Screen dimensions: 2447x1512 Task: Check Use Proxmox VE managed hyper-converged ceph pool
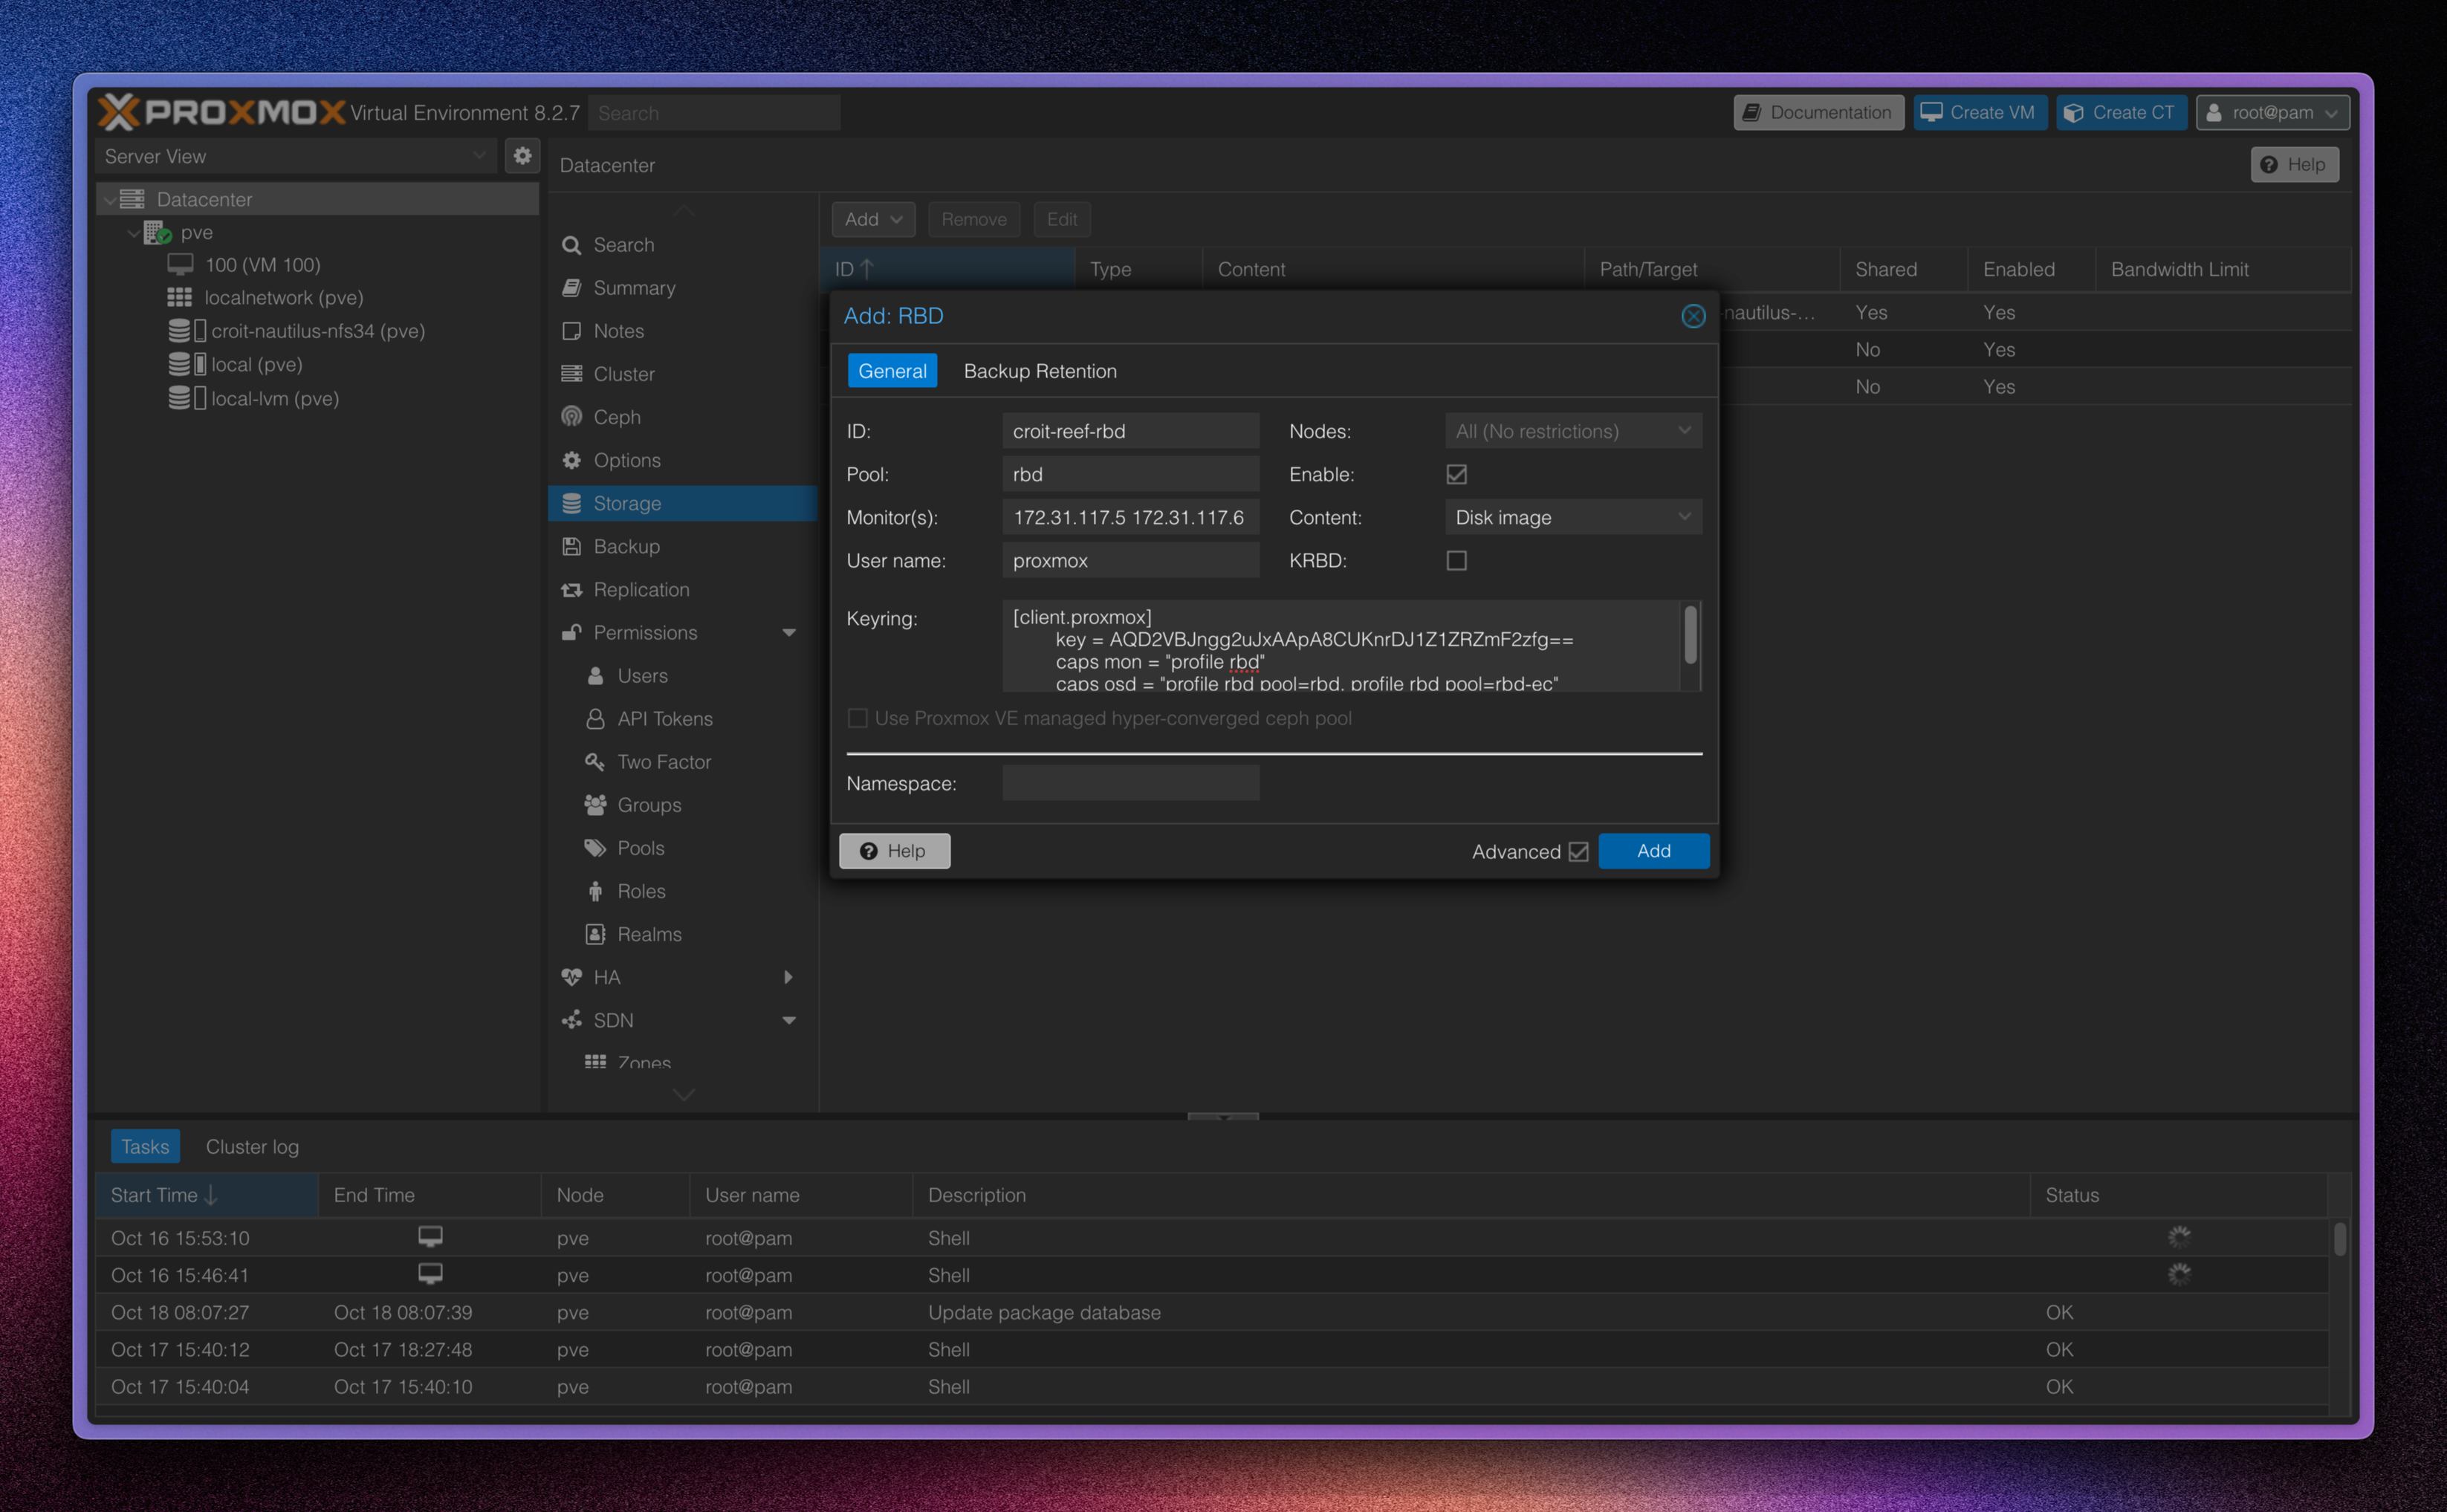tap(857, 718)
